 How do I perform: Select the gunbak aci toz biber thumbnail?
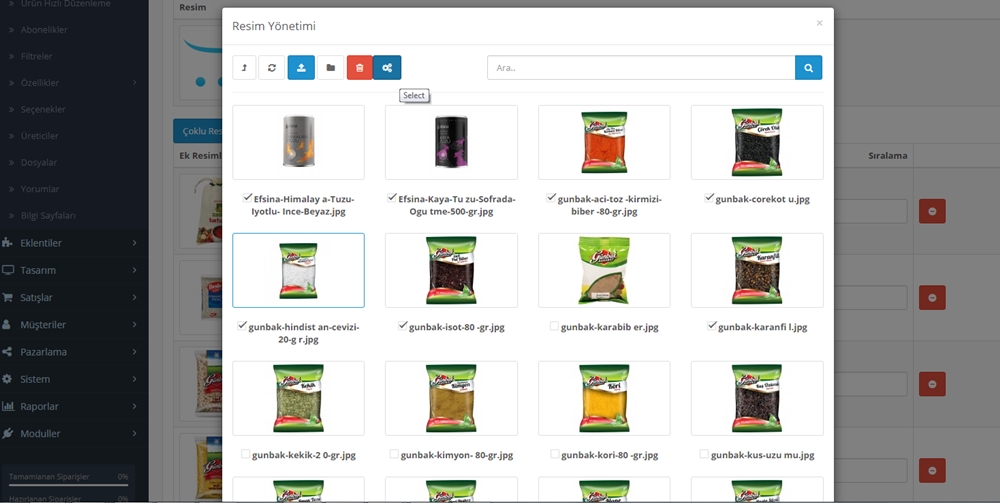[x=604, y=142]
